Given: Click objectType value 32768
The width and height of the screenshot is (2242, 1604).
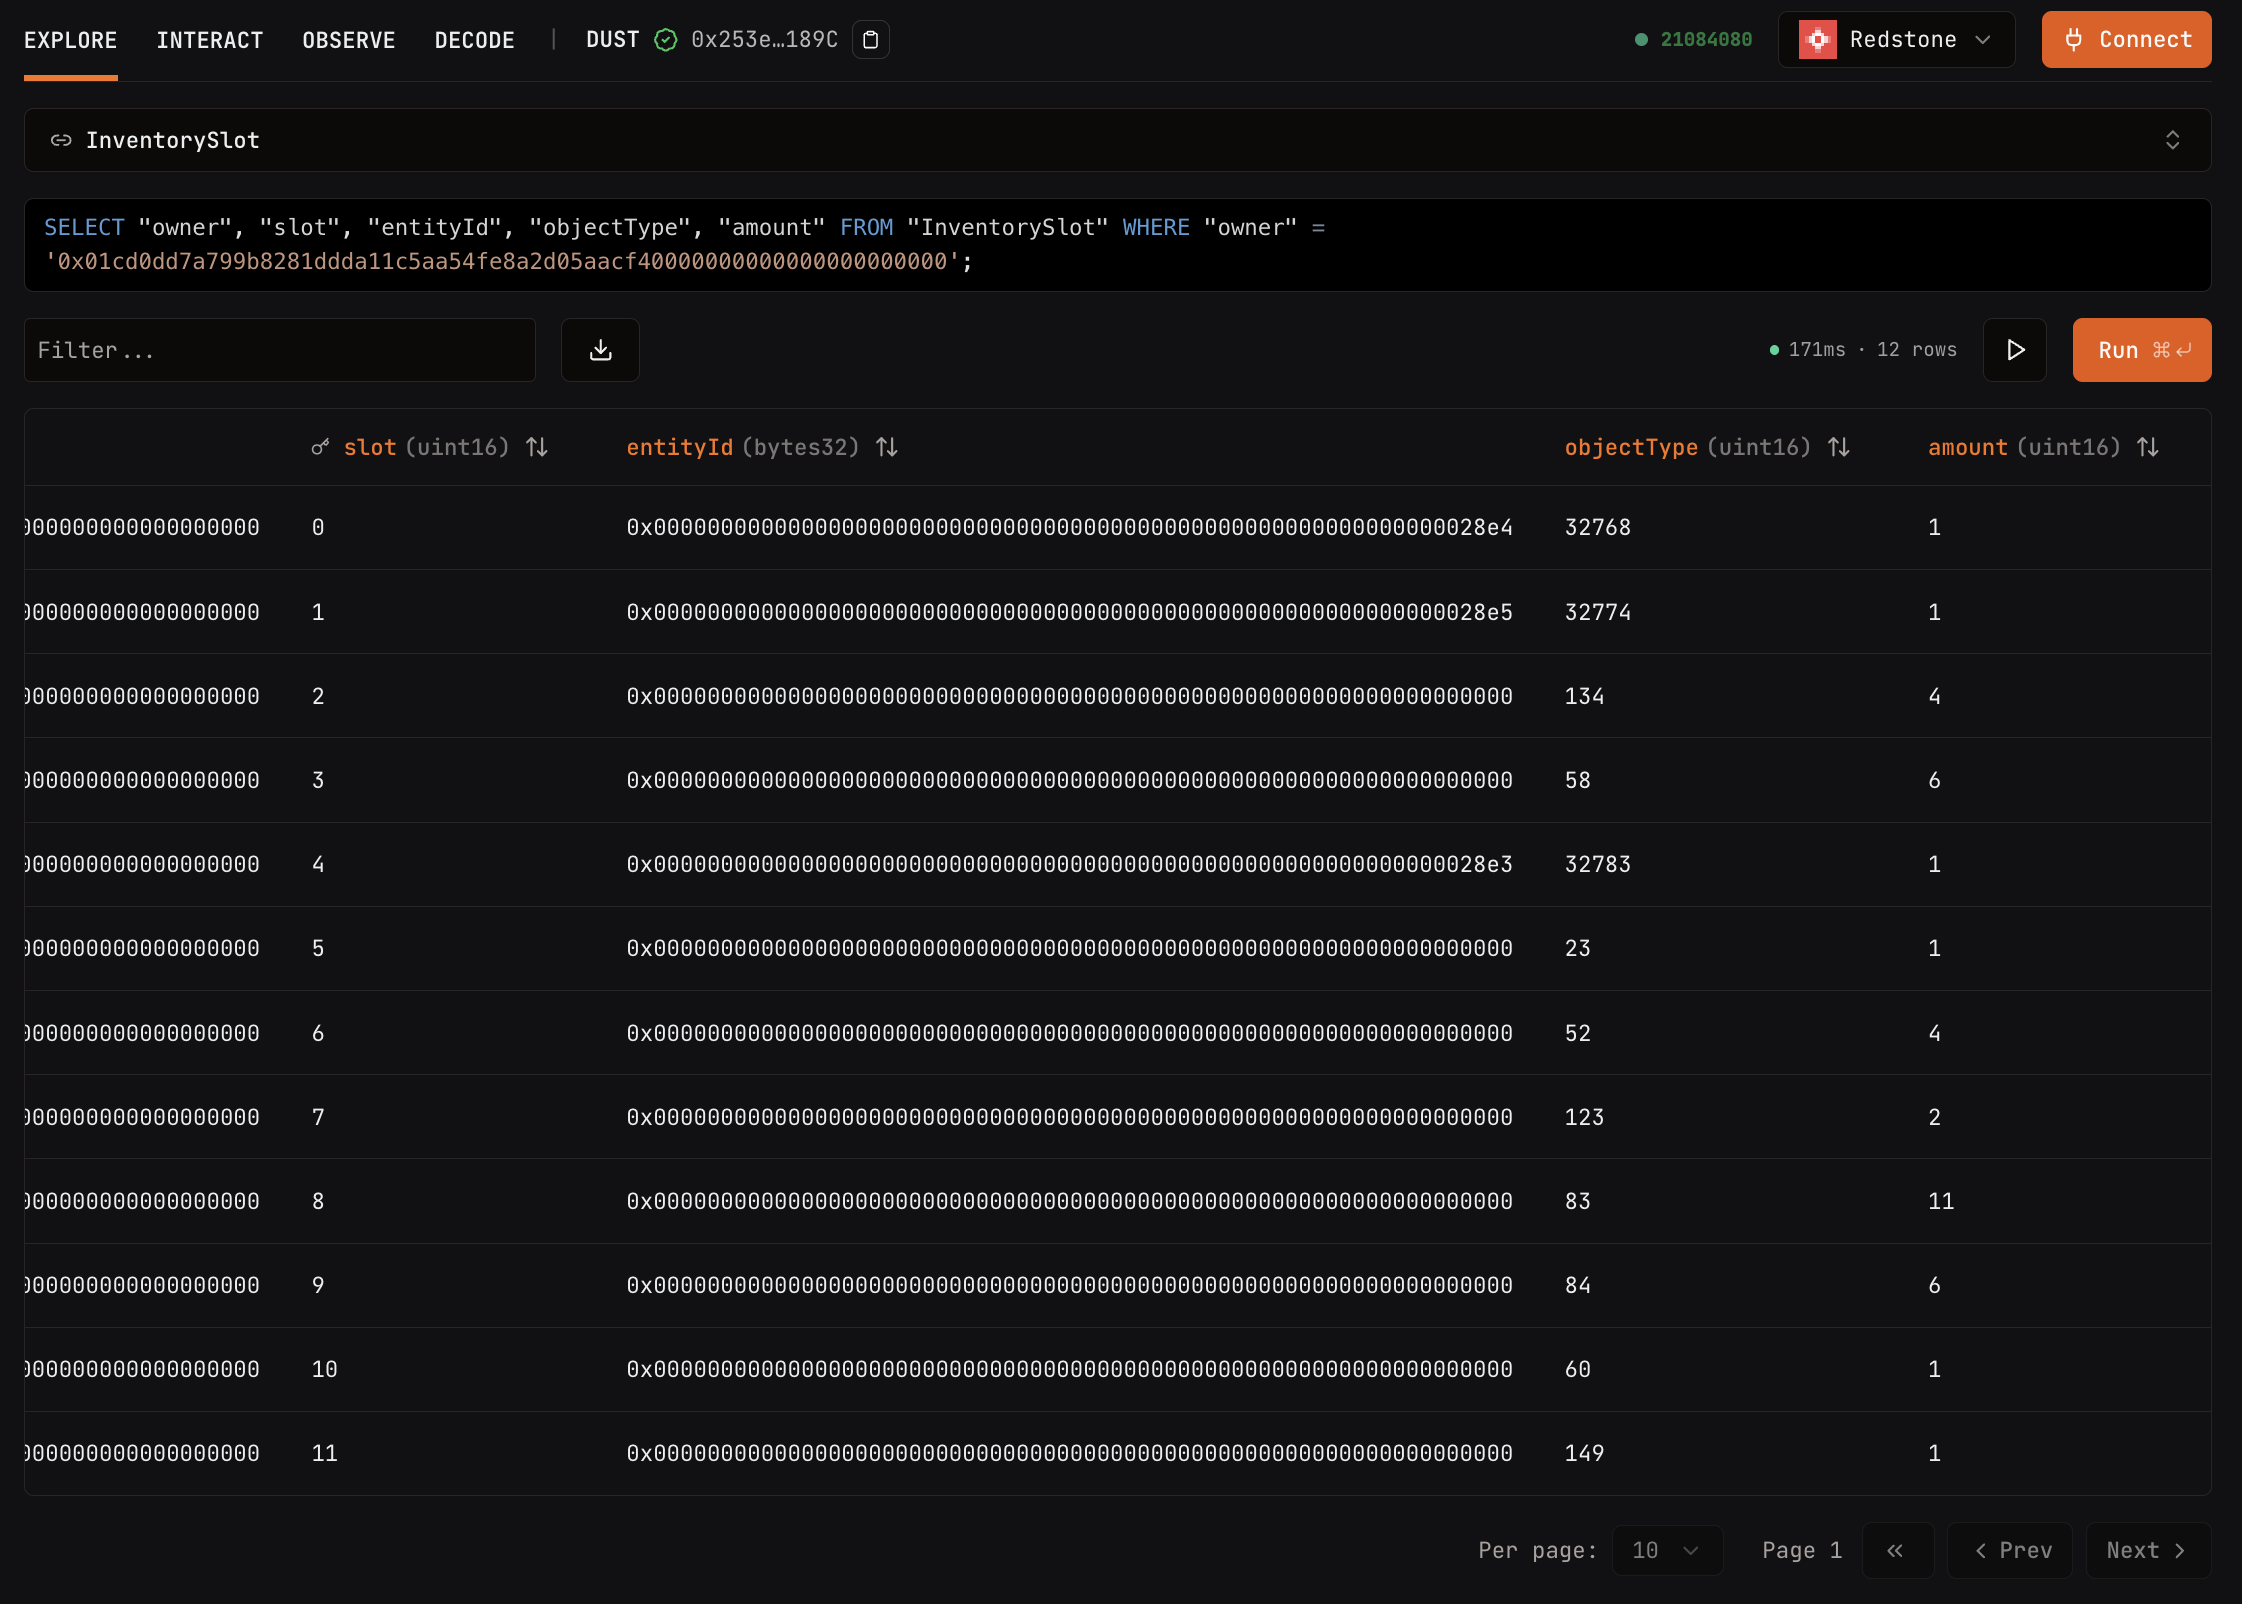Looking at the screenshot, I should 1598,527.
